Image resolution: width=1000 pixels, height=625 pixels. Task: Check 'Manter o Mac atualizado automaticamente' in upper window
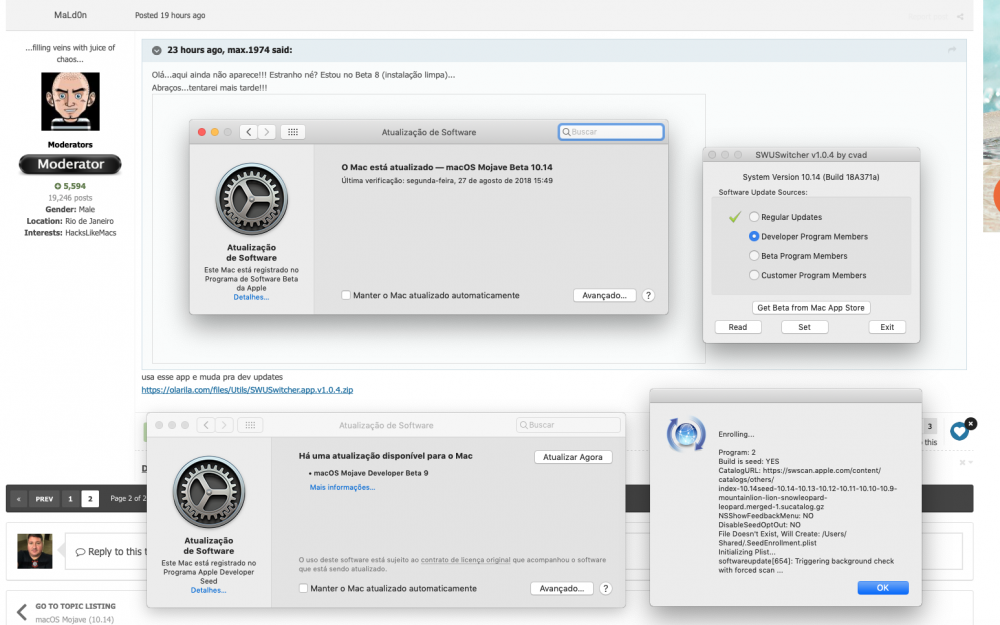346,295
